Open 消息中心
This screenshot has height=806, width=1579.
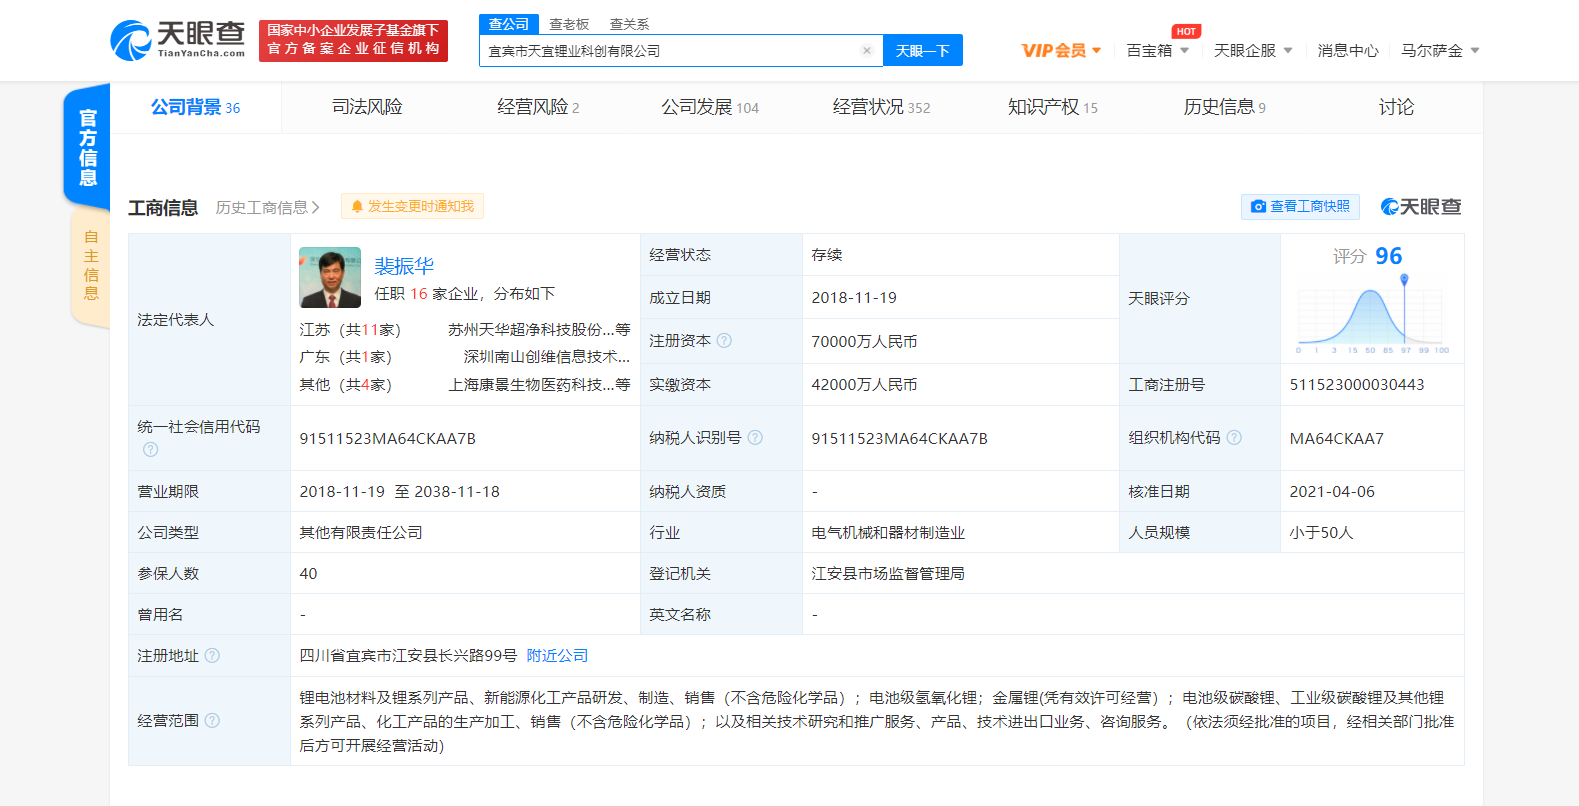(1347, 51)
